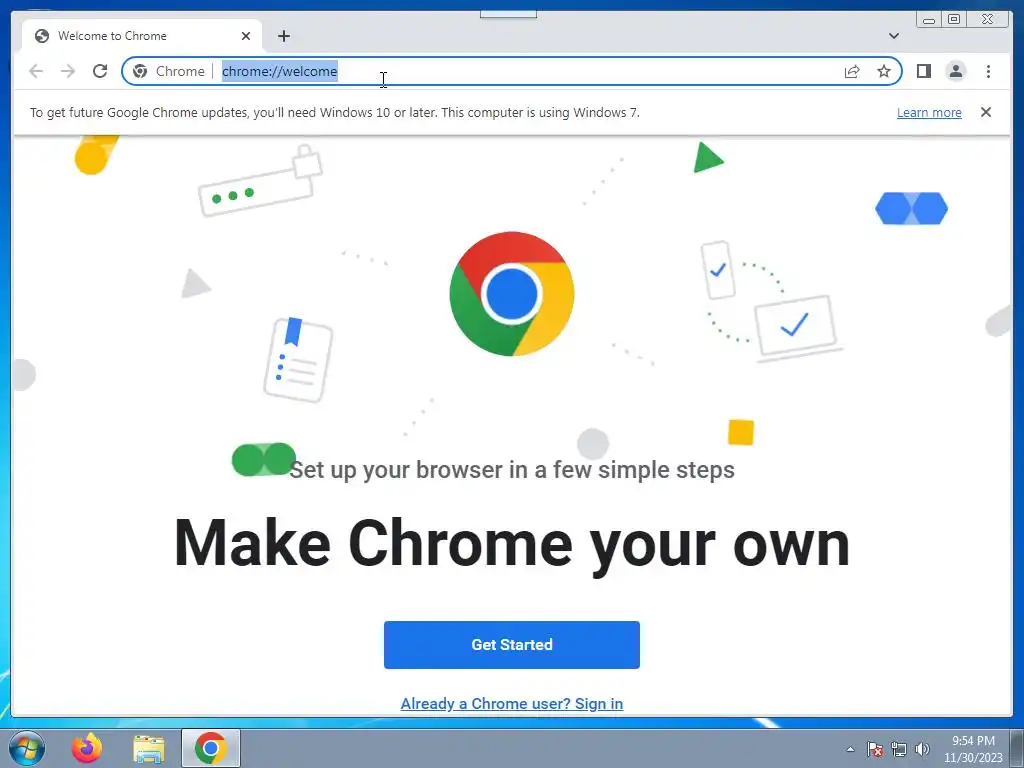
Task: Click the Chrome label in the address bar
Action: (x=180, y=71)
